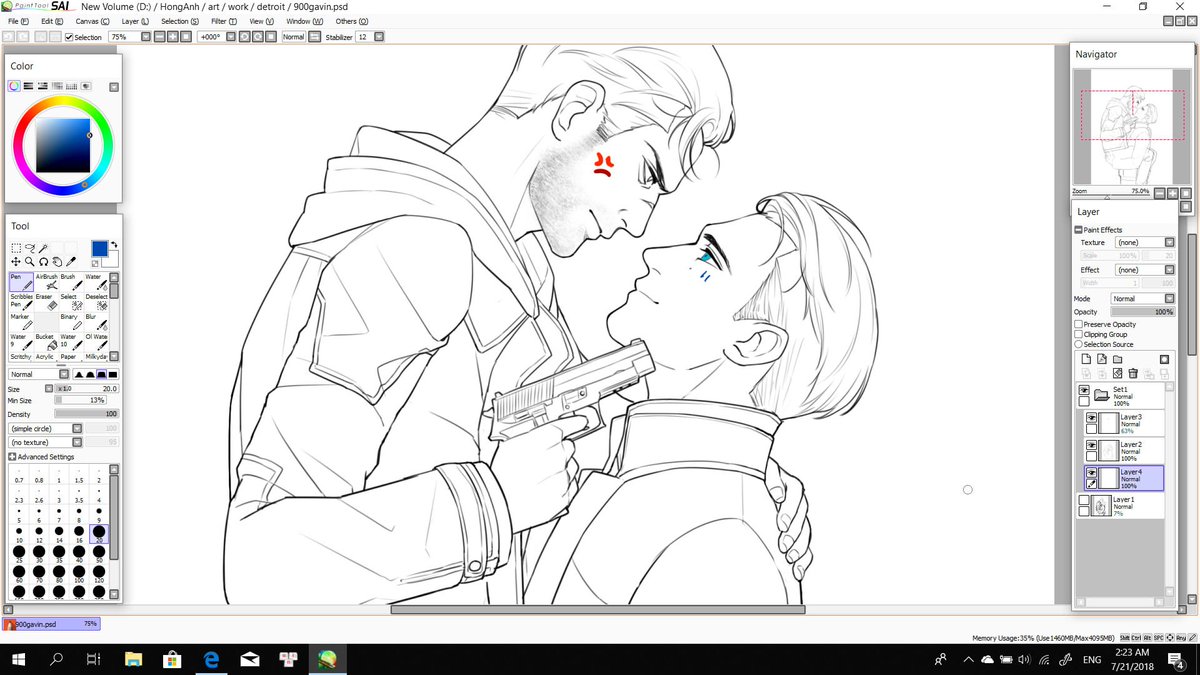Select the Move tool
Viewport: 1200px width, 675px height.
click(16, 261)
